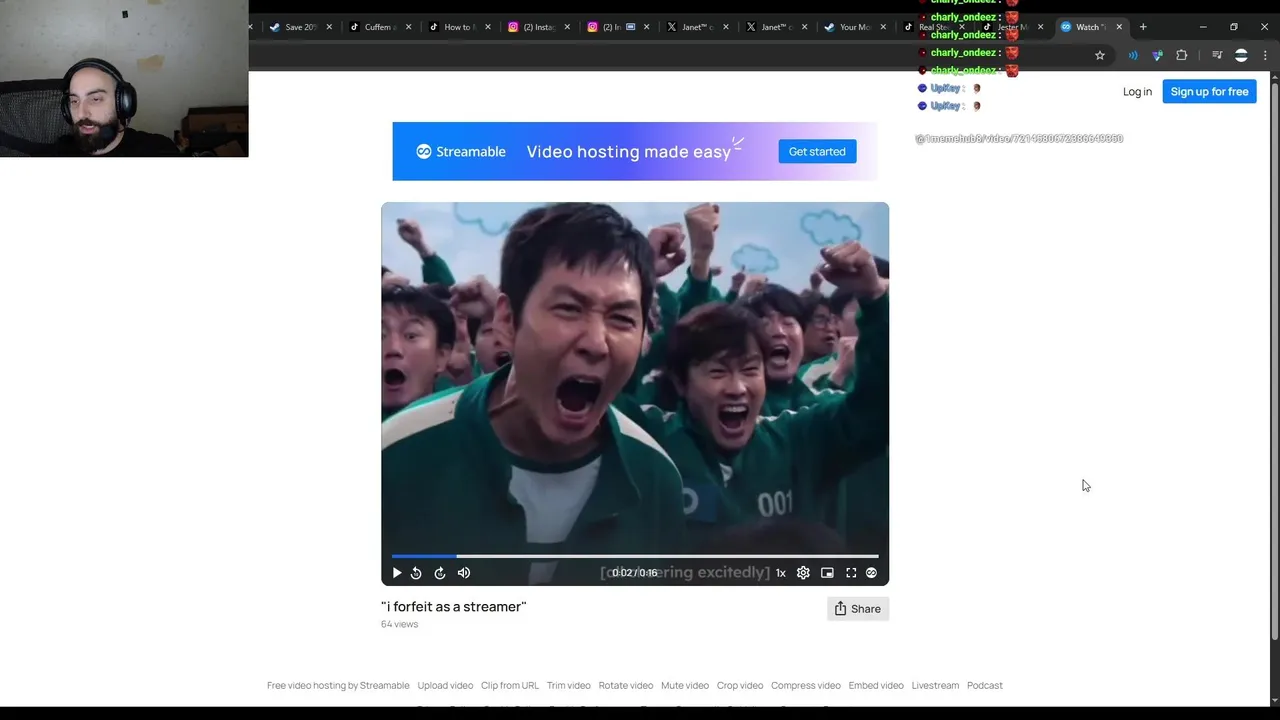Viewport: 1280px width, 720px height.
Task: Click the "64 views" text
Action: pos(399,624)
